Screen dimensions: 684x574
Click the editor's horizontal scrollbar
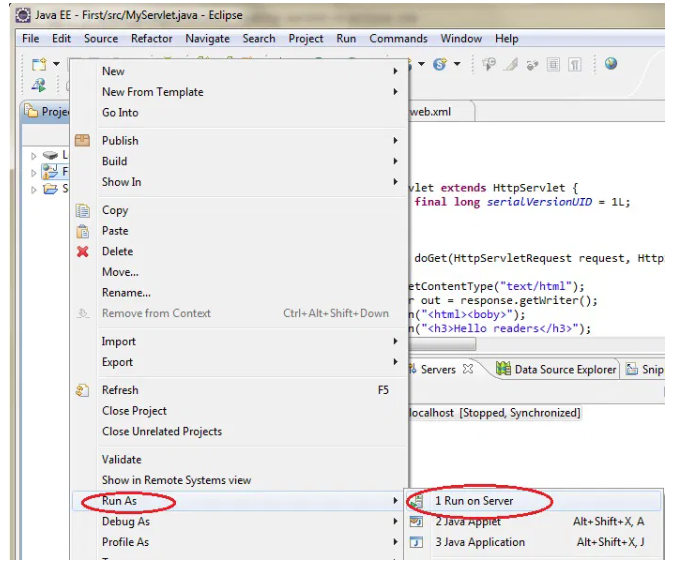[445, 344]
